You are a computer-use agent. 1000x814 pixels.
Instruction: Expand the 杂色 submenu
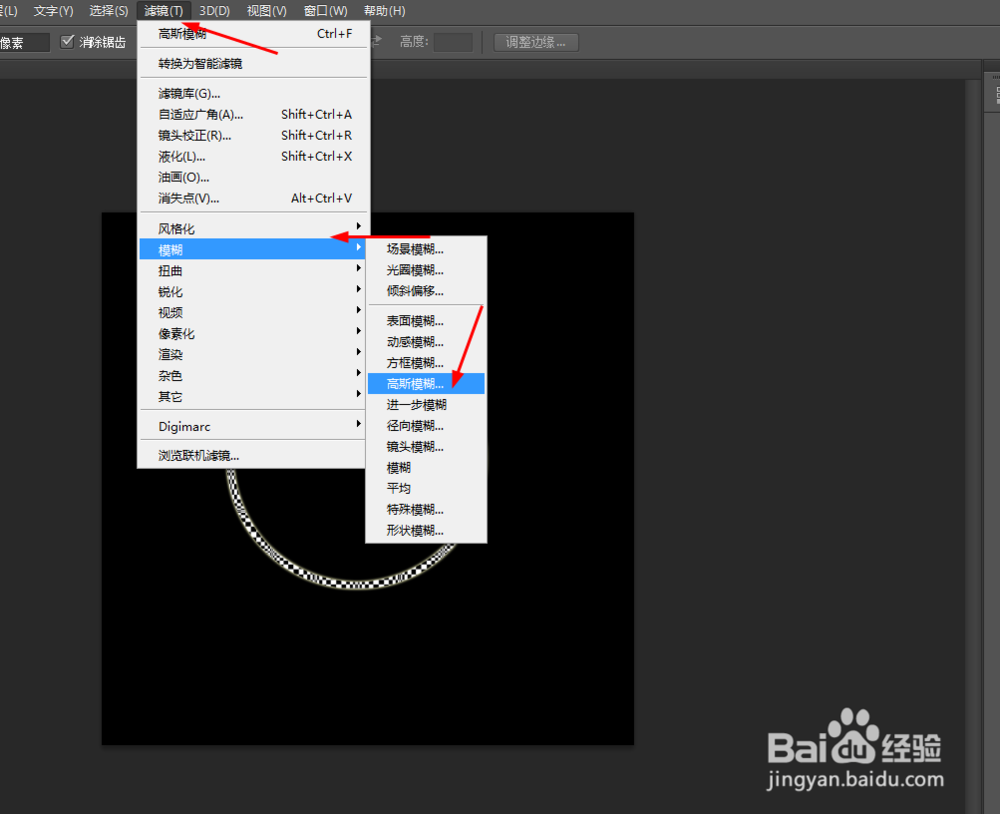tap(252, 376)
